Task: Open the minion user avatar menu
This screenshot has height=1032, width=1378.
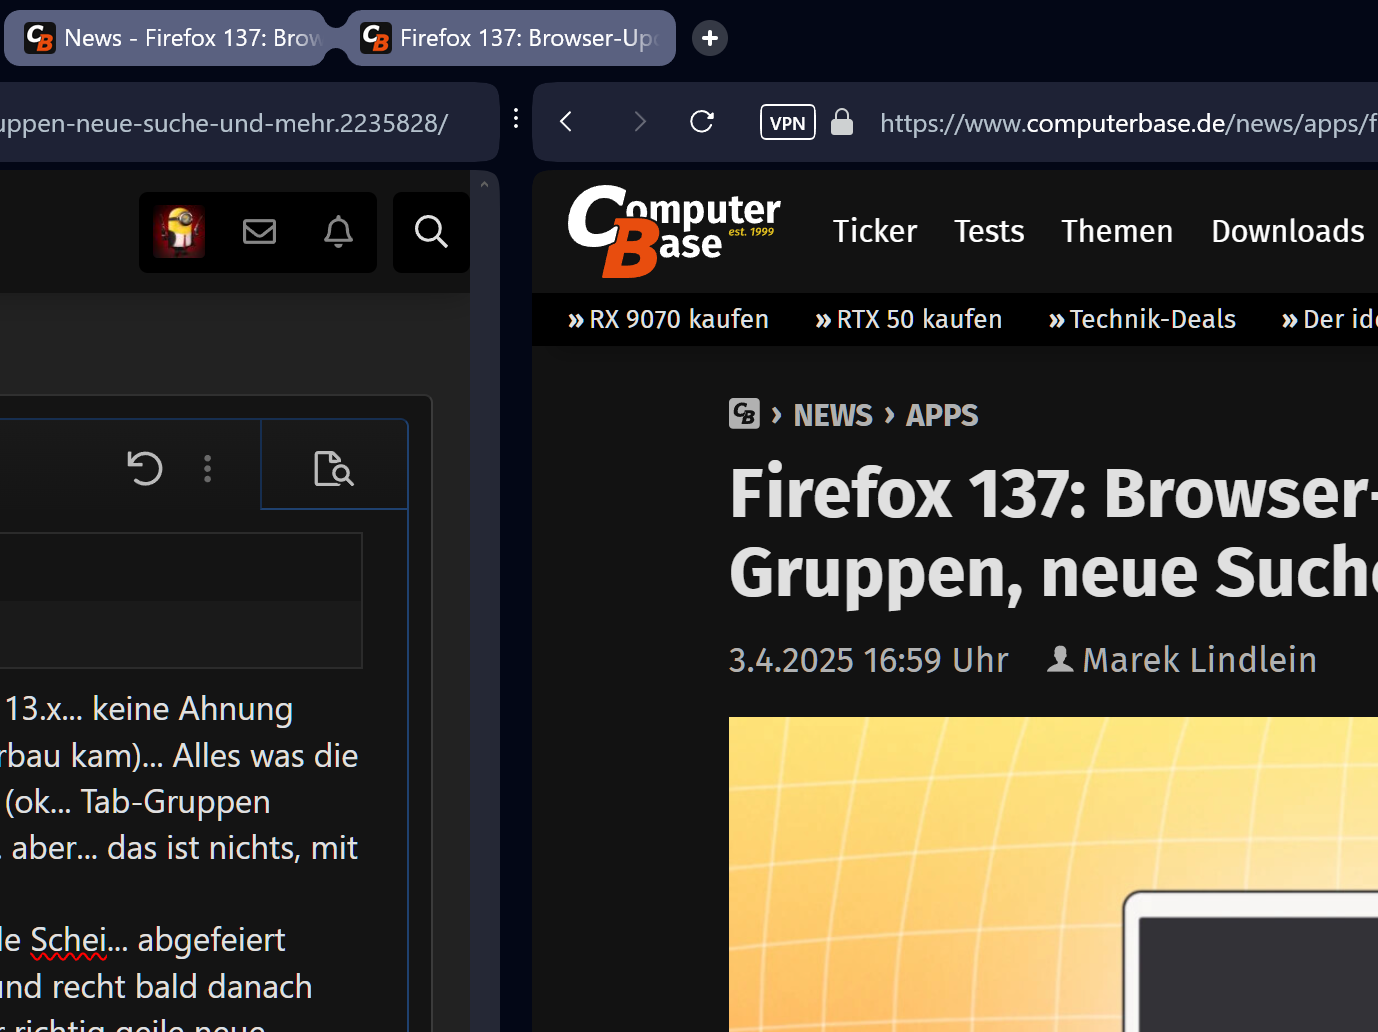Action: [x=179, y=232]
